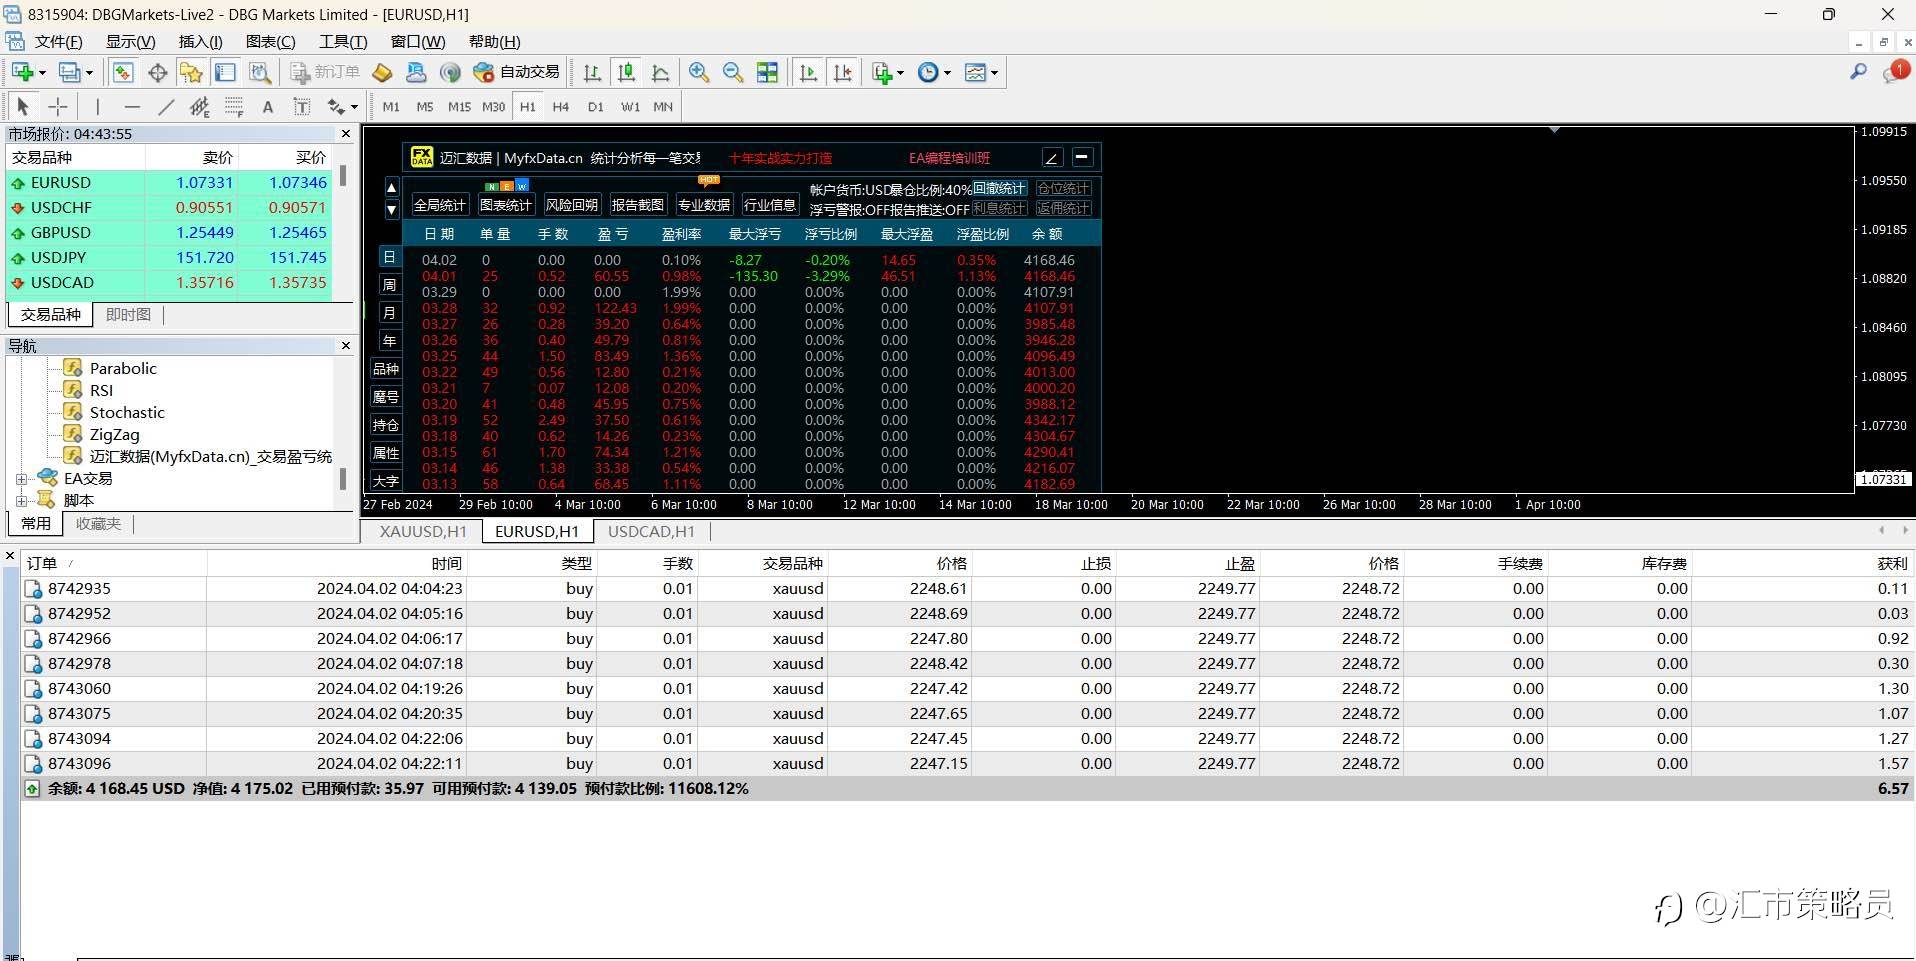This screenshot has width=1916, height=961.
Task: Open the 图表(C) menu
Action: (x=270, y=41)
